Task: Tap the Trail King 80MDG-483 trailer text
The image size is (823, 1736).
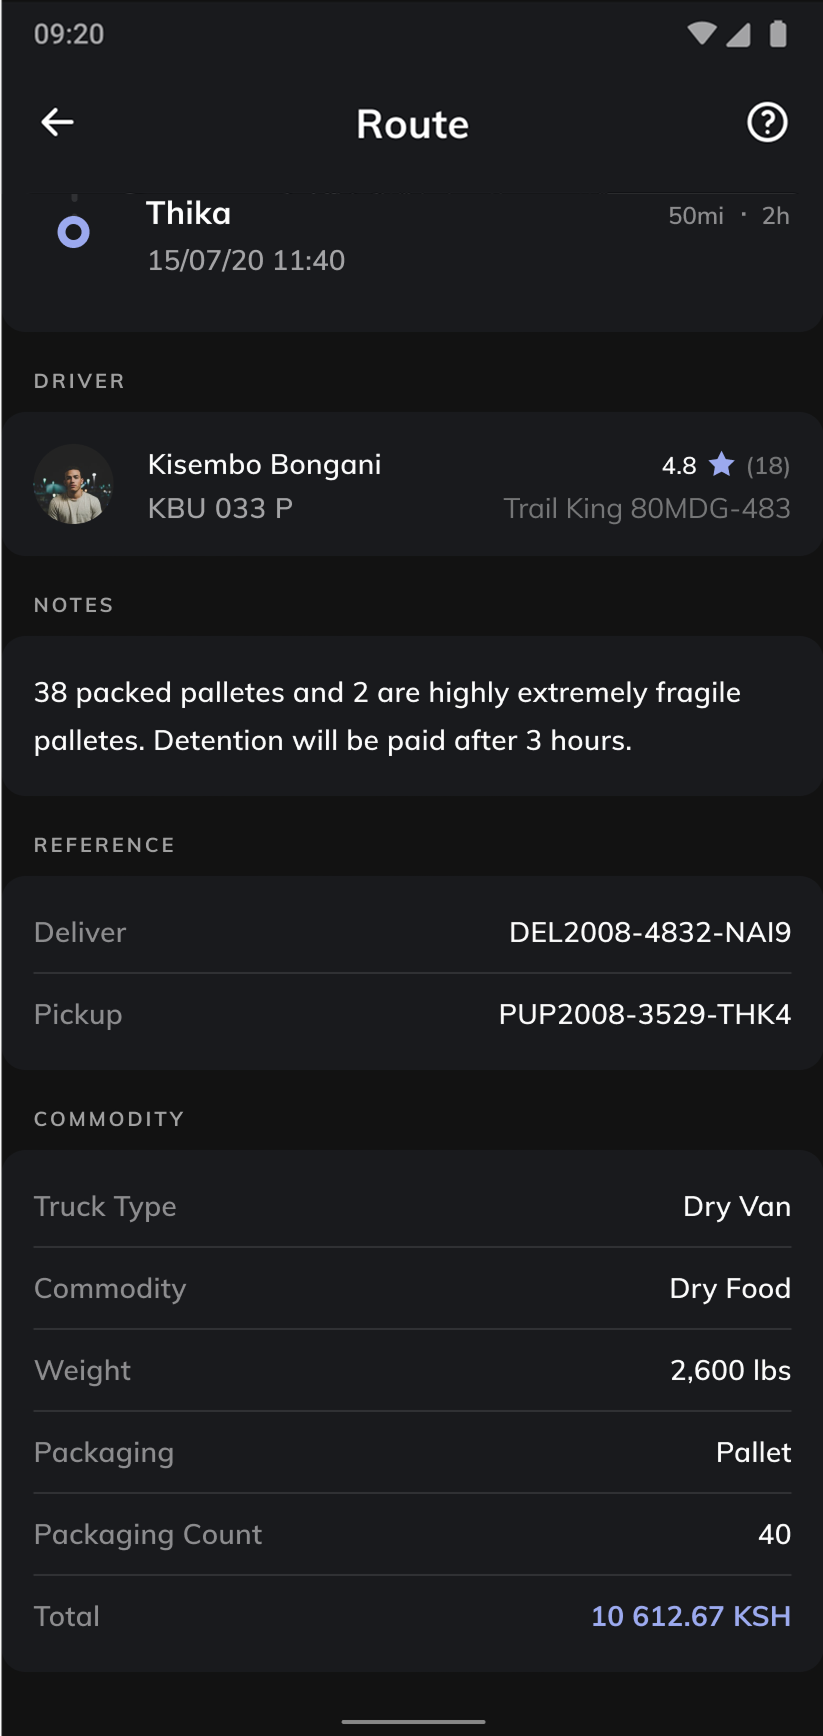Action: pos(646,509)
